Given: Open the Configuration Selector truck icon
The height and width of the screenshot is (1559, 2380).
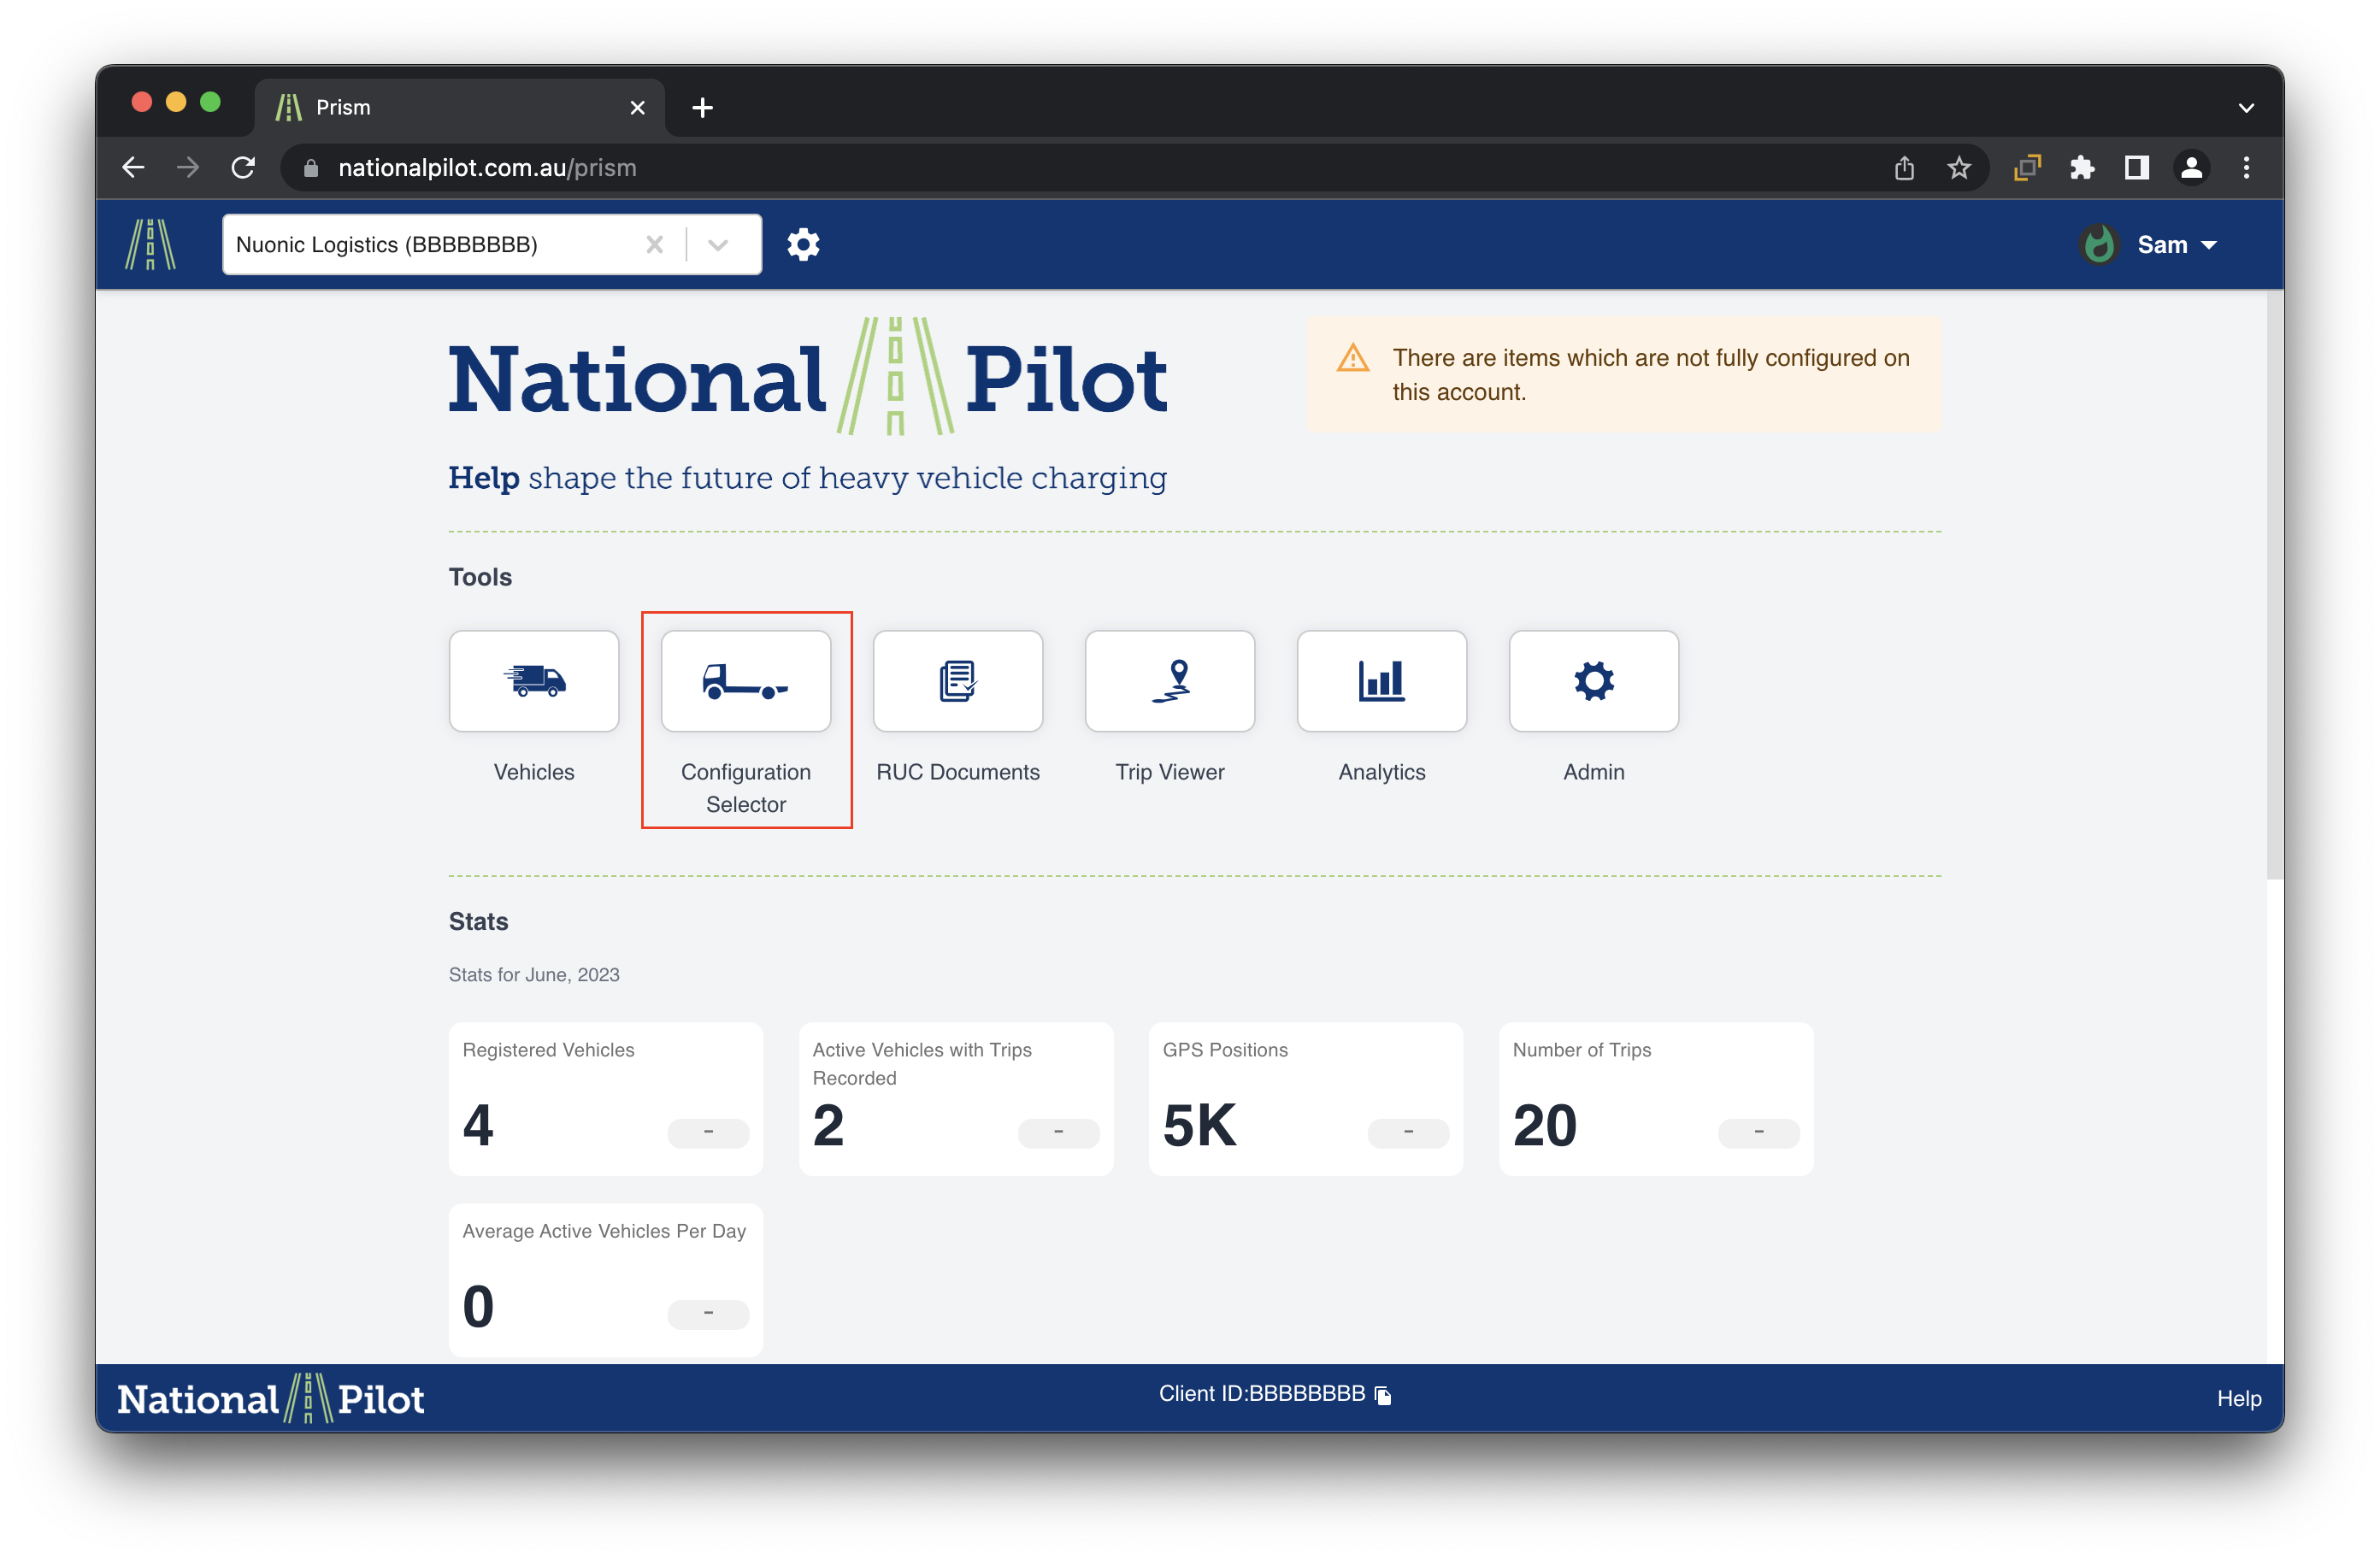Looking at the screenshot, I should (x=745, y=681).
